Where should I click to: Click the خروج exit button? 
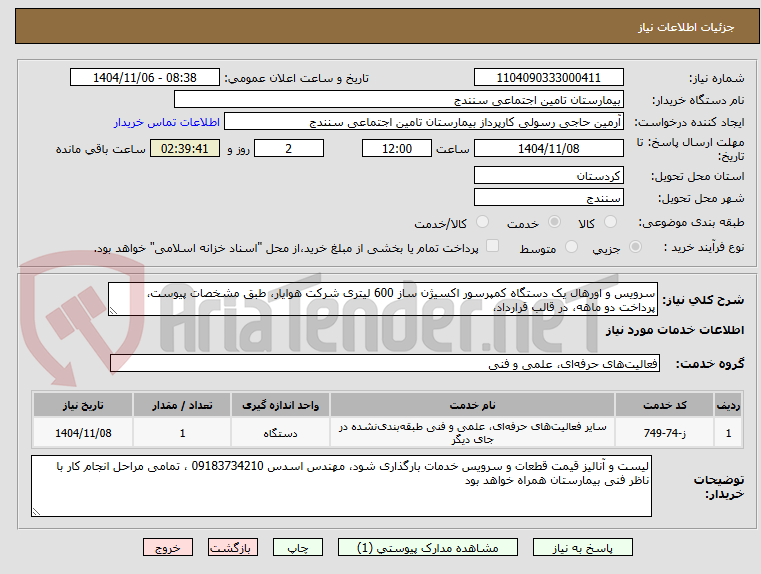tap(167, 547)
